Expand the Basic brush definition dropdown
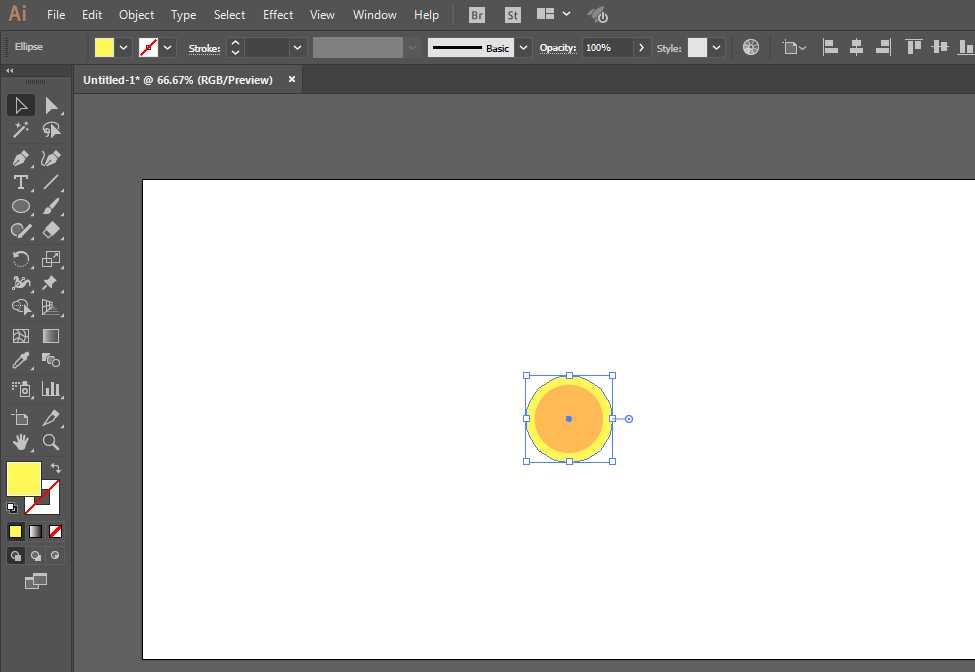This screenshot has width=975, height=672. click(524, 47)
